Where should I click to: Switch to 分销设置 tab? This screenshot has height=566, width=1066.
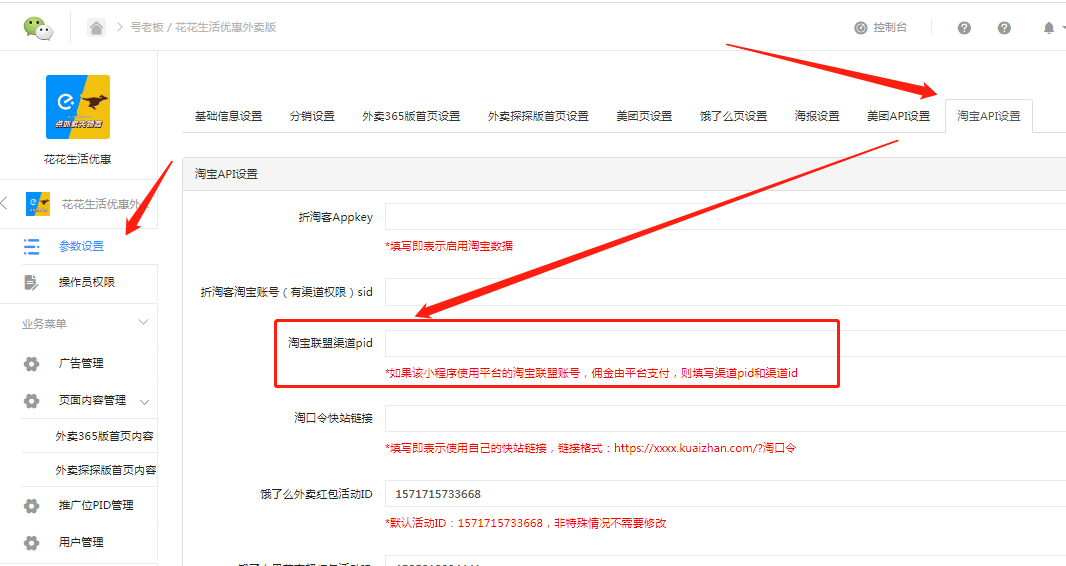pyautogui.click(x=312, y=116)
